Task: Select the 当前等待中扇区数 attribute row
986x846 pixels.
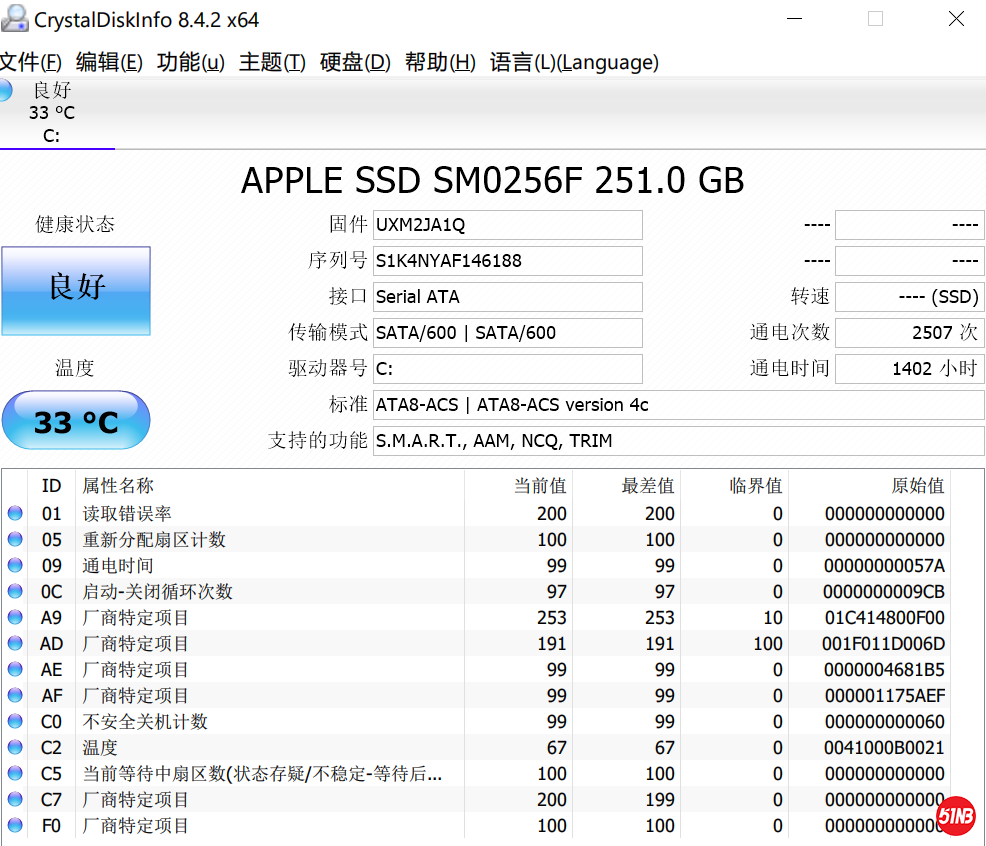Action: tap(262, 774)
